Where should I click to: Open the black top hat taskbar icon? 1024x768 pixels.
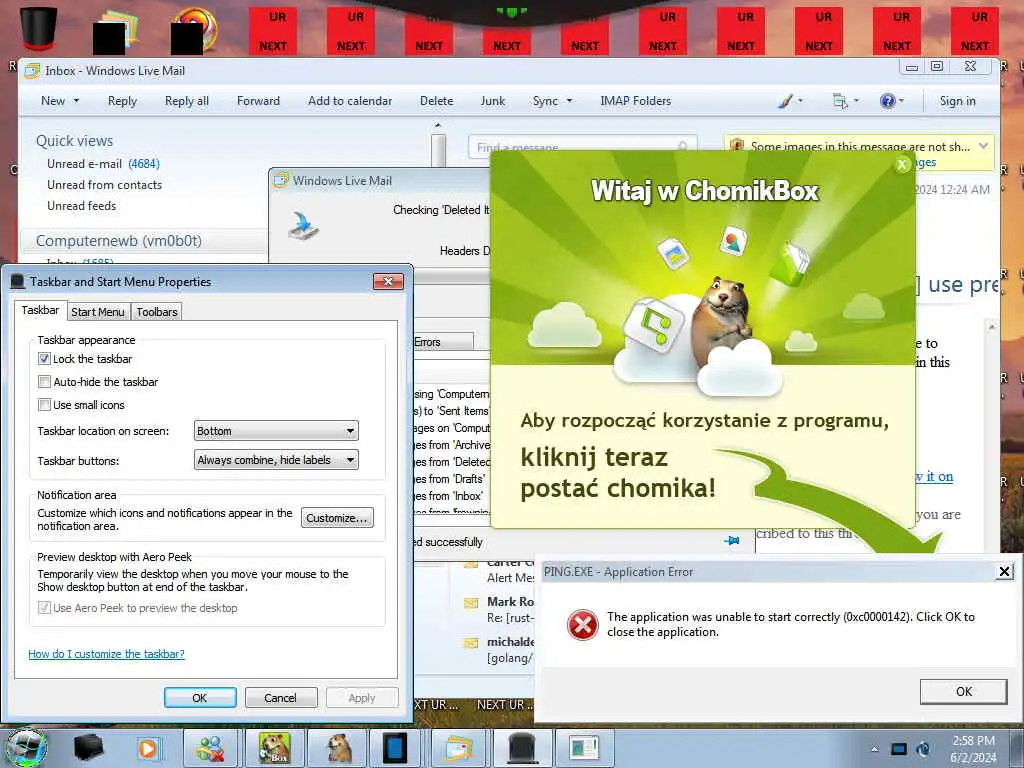click(522, 748)
